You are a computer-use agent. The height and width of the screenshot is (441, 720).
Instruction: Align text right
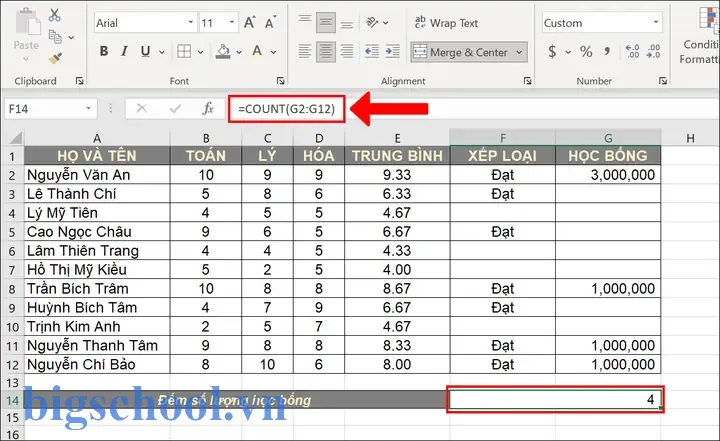(x=347, y=51)
